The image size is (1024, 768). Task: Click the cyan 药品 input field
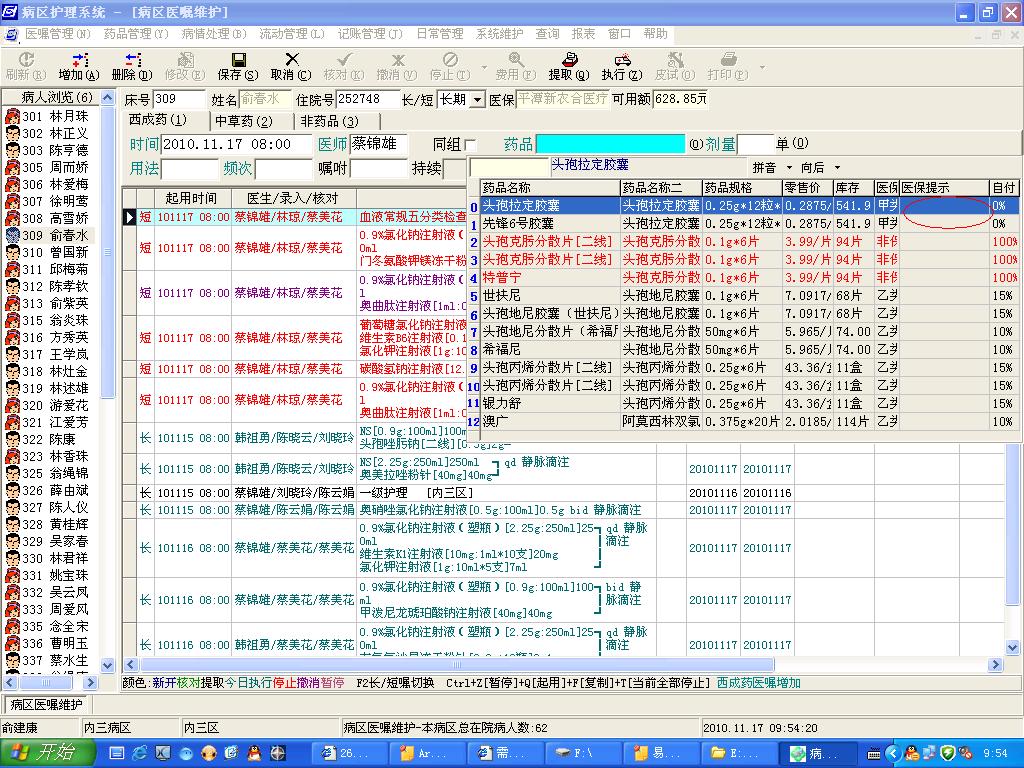(x=610, y=144)
